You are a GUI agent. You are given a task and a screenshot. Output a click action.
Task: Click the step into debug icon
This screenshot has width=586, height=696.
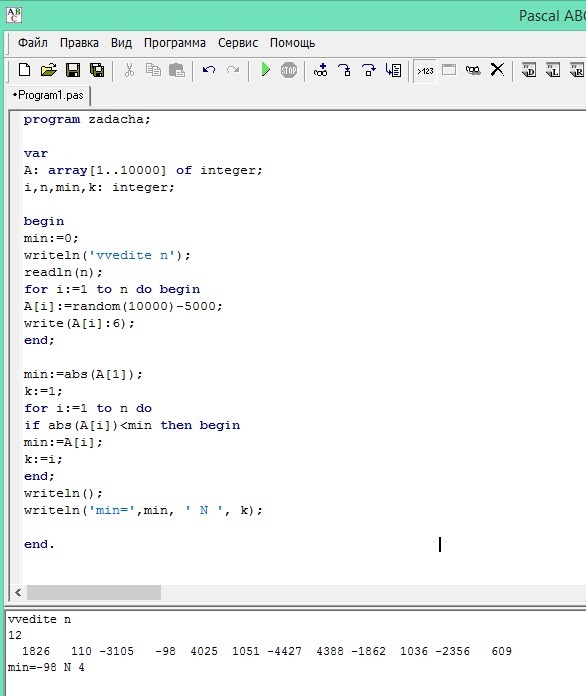344,70
